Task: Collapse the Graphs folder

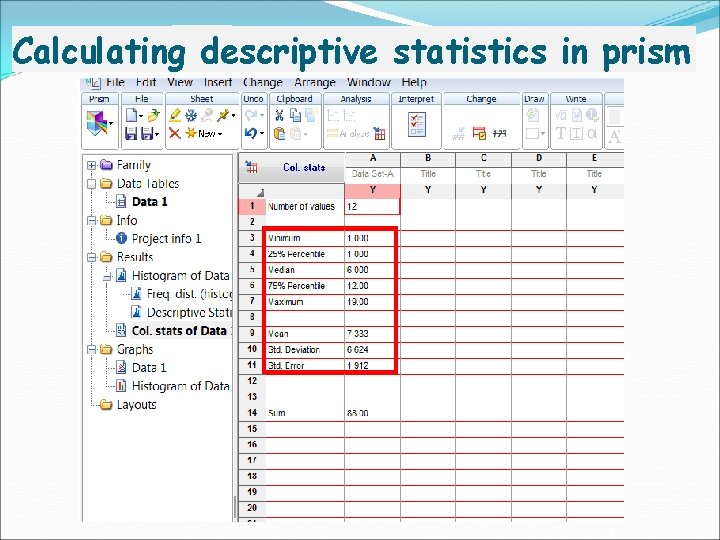Action: (x=91, y=349)
